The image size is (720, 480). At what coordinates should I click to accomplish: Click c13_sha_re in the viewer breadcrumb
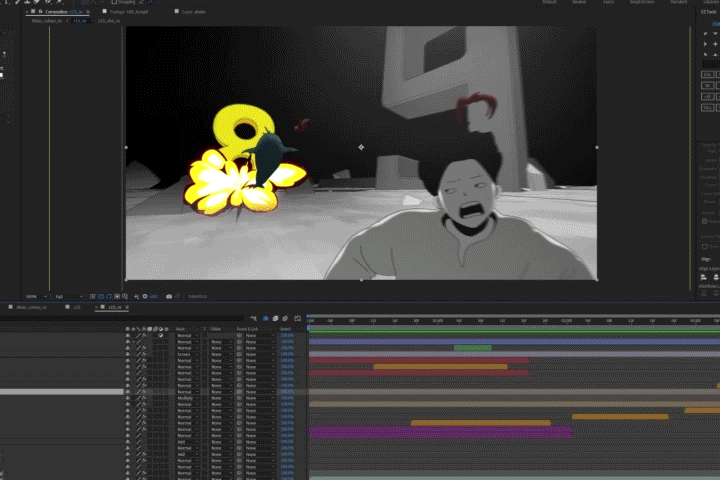click(109, 21)
